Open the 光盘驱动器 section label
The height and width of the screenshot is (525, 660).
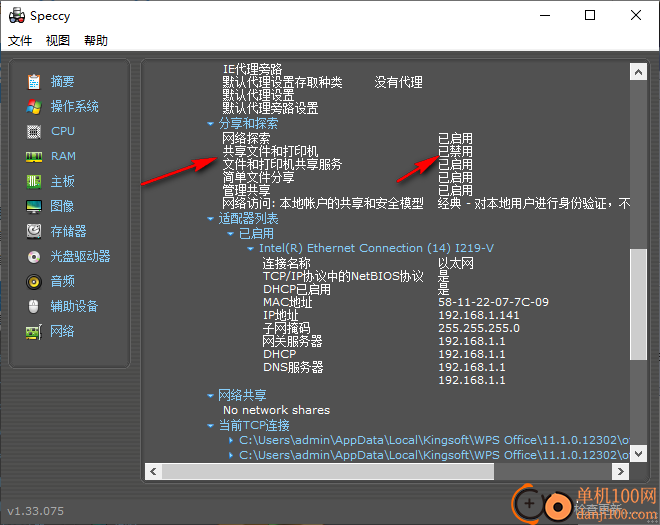tap(80, 256)
